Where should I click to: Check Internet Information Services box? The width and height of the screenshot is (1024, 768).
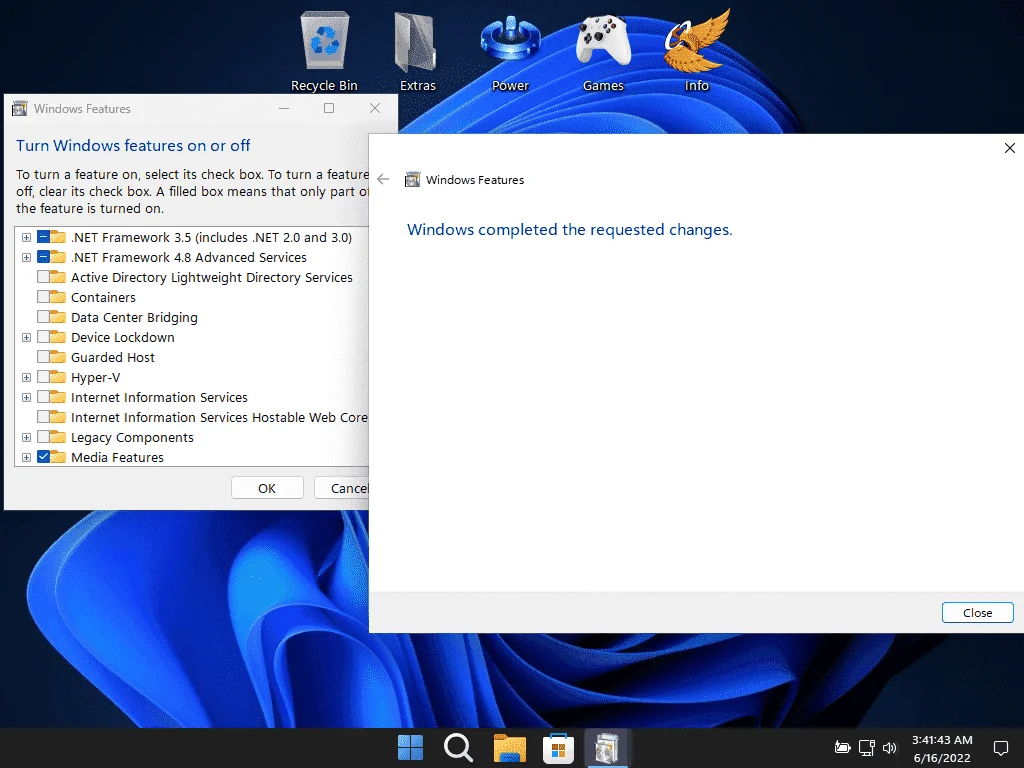click(44, 397)
